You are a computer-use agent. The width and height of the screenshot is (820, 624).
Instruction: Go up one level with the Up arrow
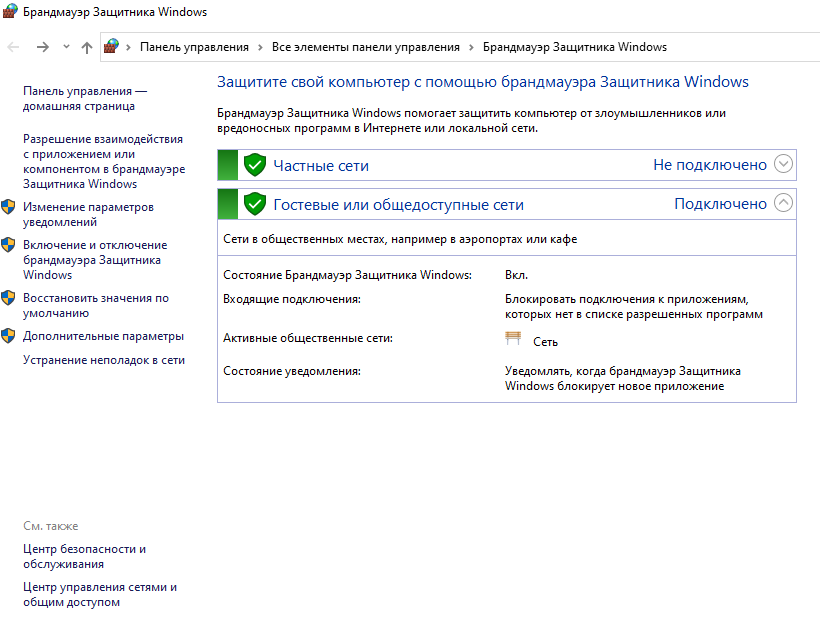click(87, 48)
